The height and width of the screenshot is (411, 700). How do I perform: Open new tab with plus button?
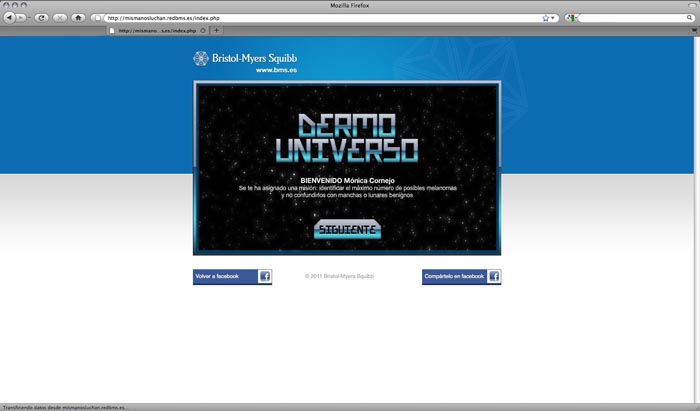(x=217, y=30)
